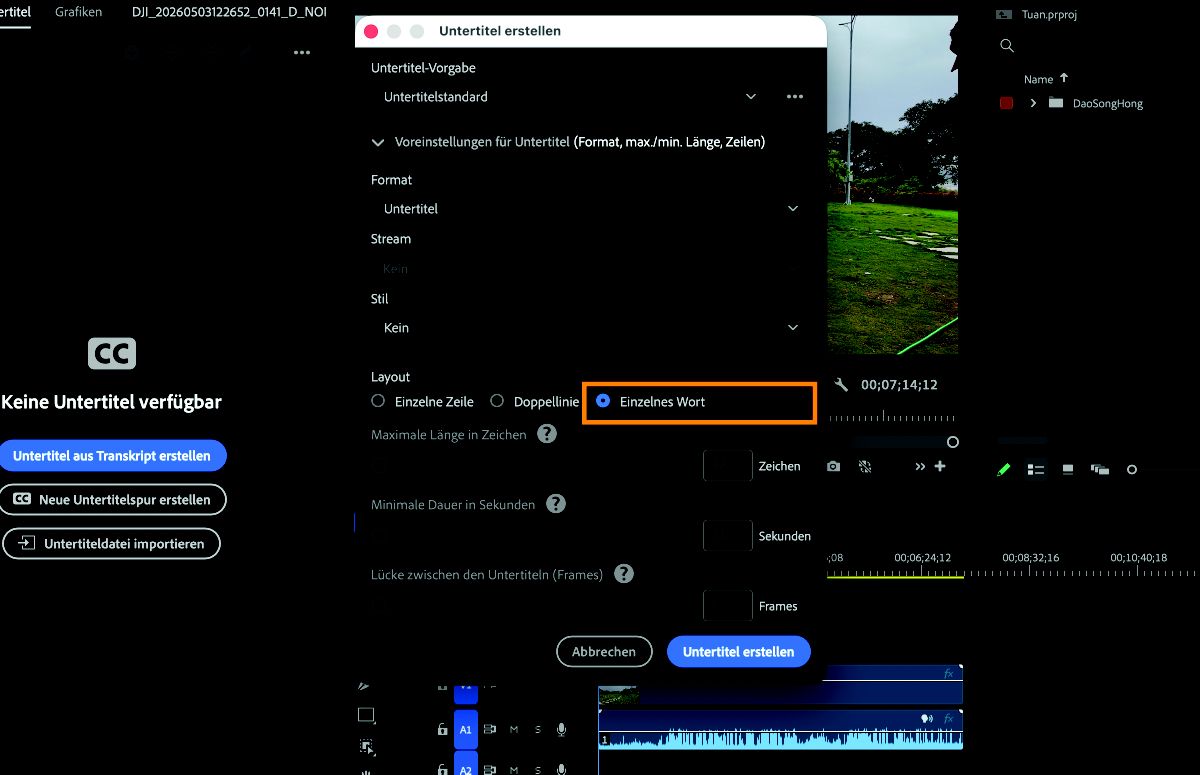Open the Format dropdown showing Untertitel
Screen dimensions: 1200x775
[x=590, y=209]
